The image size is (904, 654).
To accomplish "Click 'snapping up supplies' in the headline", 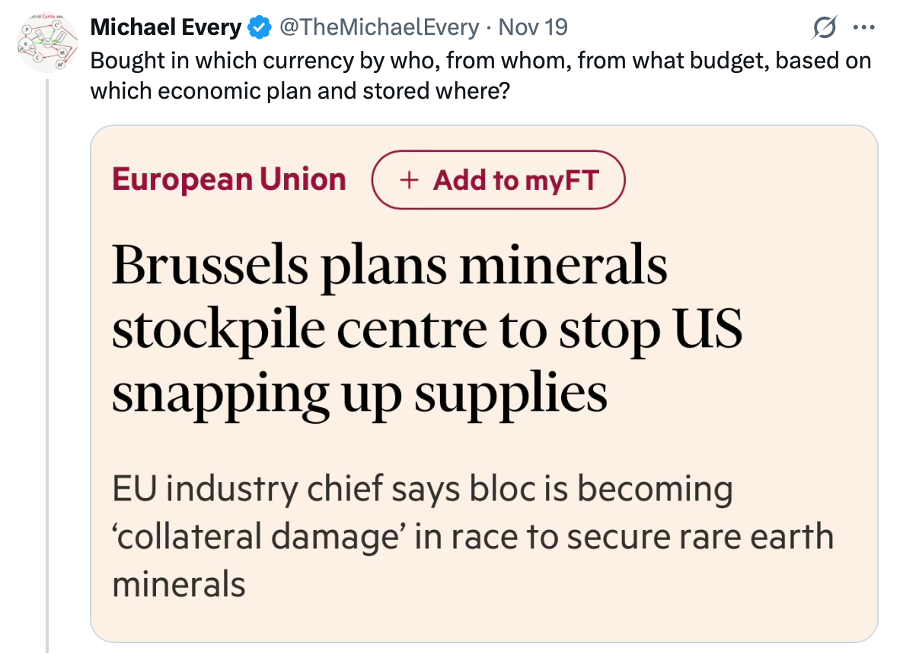I will (x=360, y=393).
